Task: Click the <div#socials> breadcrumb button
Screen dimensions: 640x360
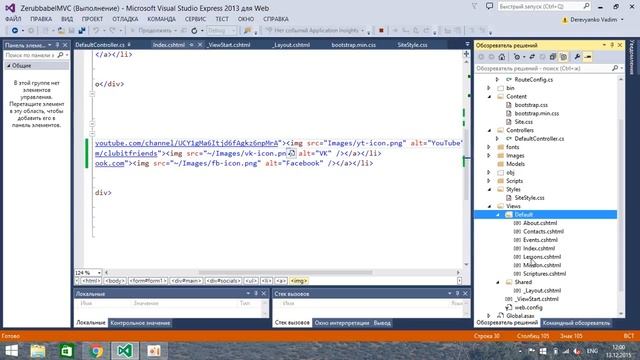Action: (223, 281)
